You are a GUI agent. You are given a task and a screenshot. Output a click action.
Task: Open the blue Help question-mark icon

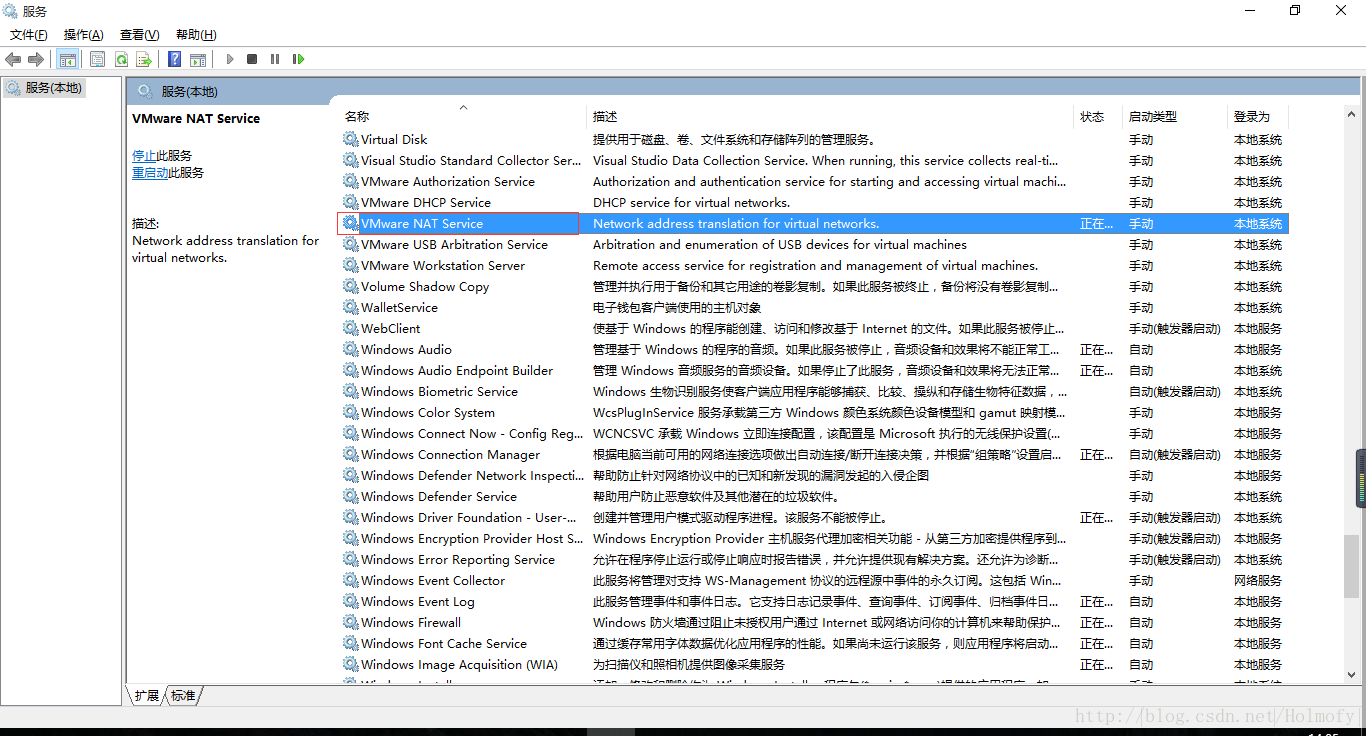click(x=174, y=59)
